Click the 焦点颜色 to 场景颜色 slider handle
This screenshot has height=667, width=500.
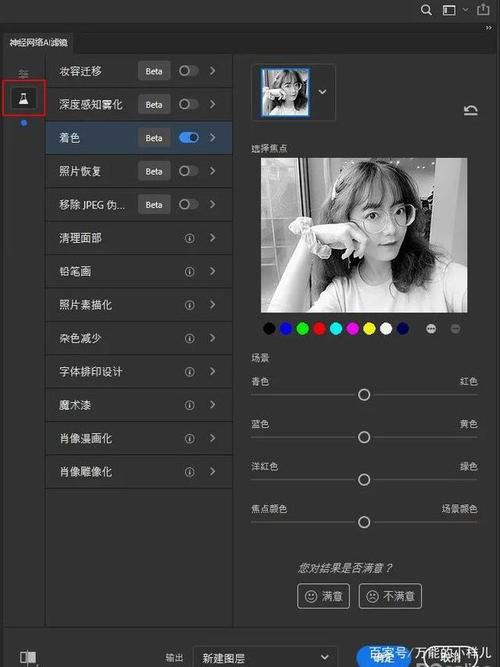point(364,522)
